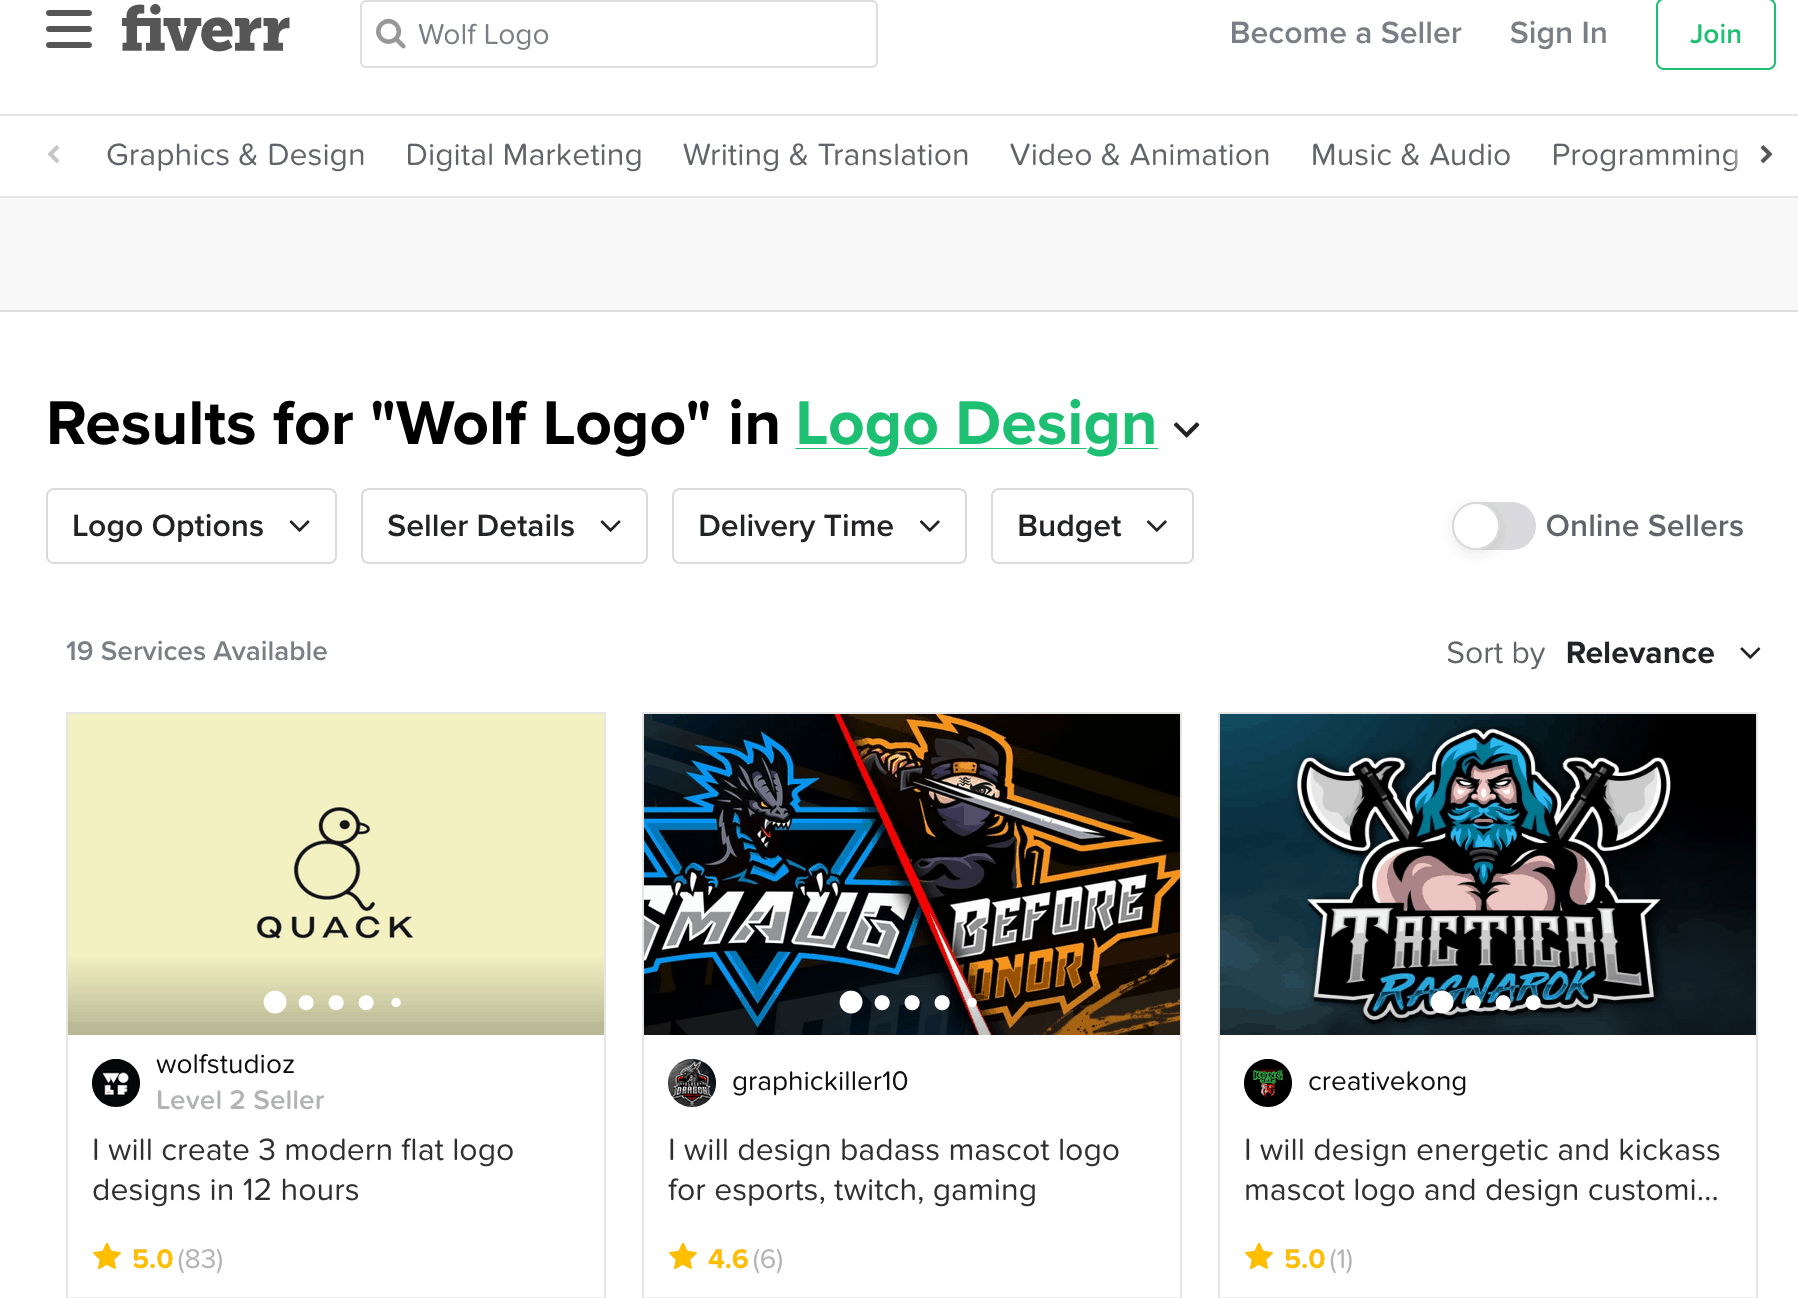Screen dimensions: 1798x1298
Task: Open Programming category
Action: pyautogui.click(x=1645, y=155)
